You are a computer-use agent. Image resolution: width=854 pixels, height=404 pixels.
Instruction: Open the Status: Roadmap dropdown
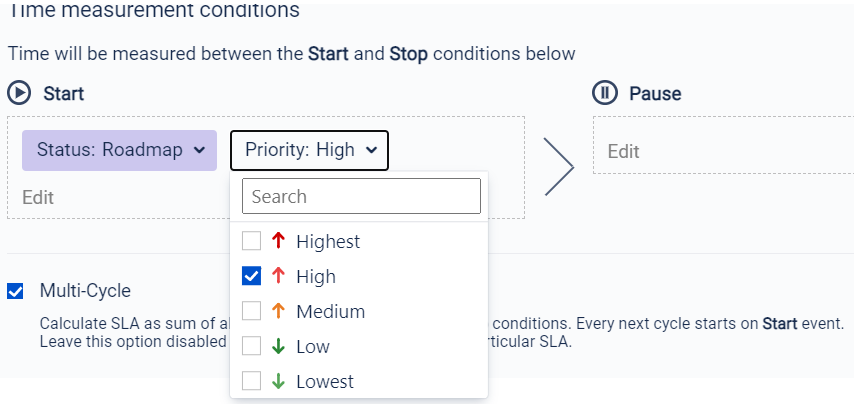(x=119, y=150)
